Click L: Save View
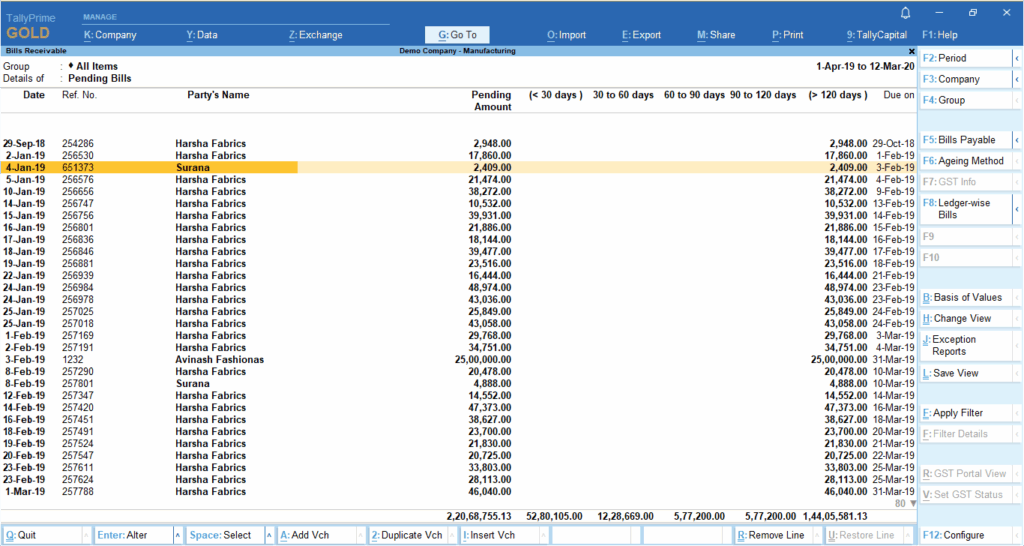 pyautogui.click(x=966, y=373)
